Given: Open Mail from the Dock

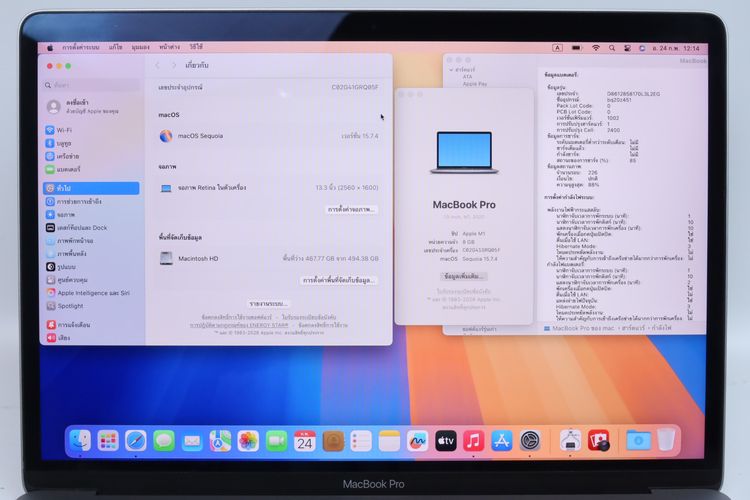Looking at the screenshot, I should coord(192,441).
